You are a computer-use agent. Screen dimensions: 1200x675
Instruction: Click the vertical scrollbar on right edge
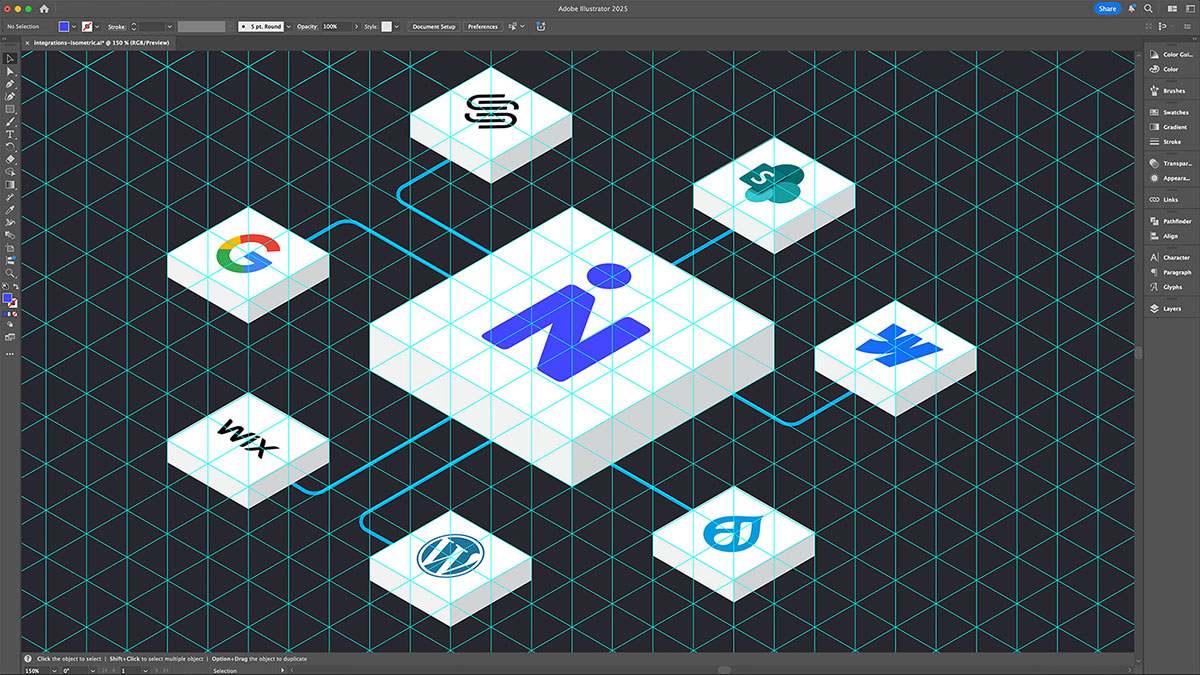click(x=1138, y=353)
